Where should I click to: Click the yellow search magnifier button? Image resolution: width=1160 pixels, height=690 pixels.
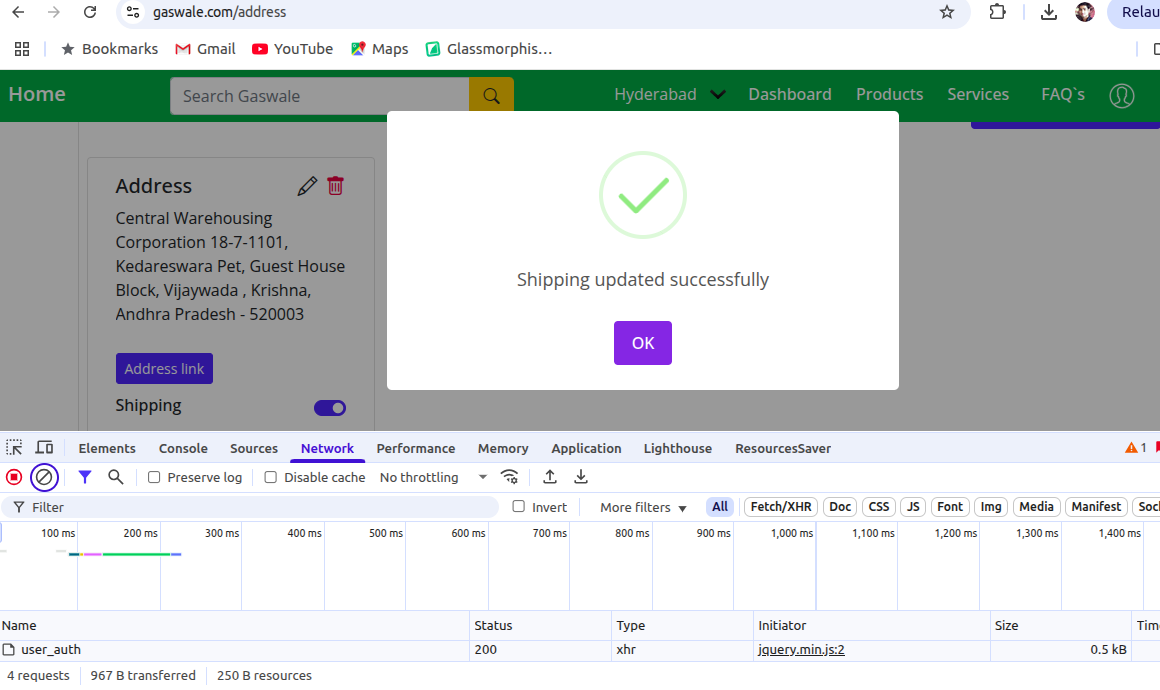(491, 96)
